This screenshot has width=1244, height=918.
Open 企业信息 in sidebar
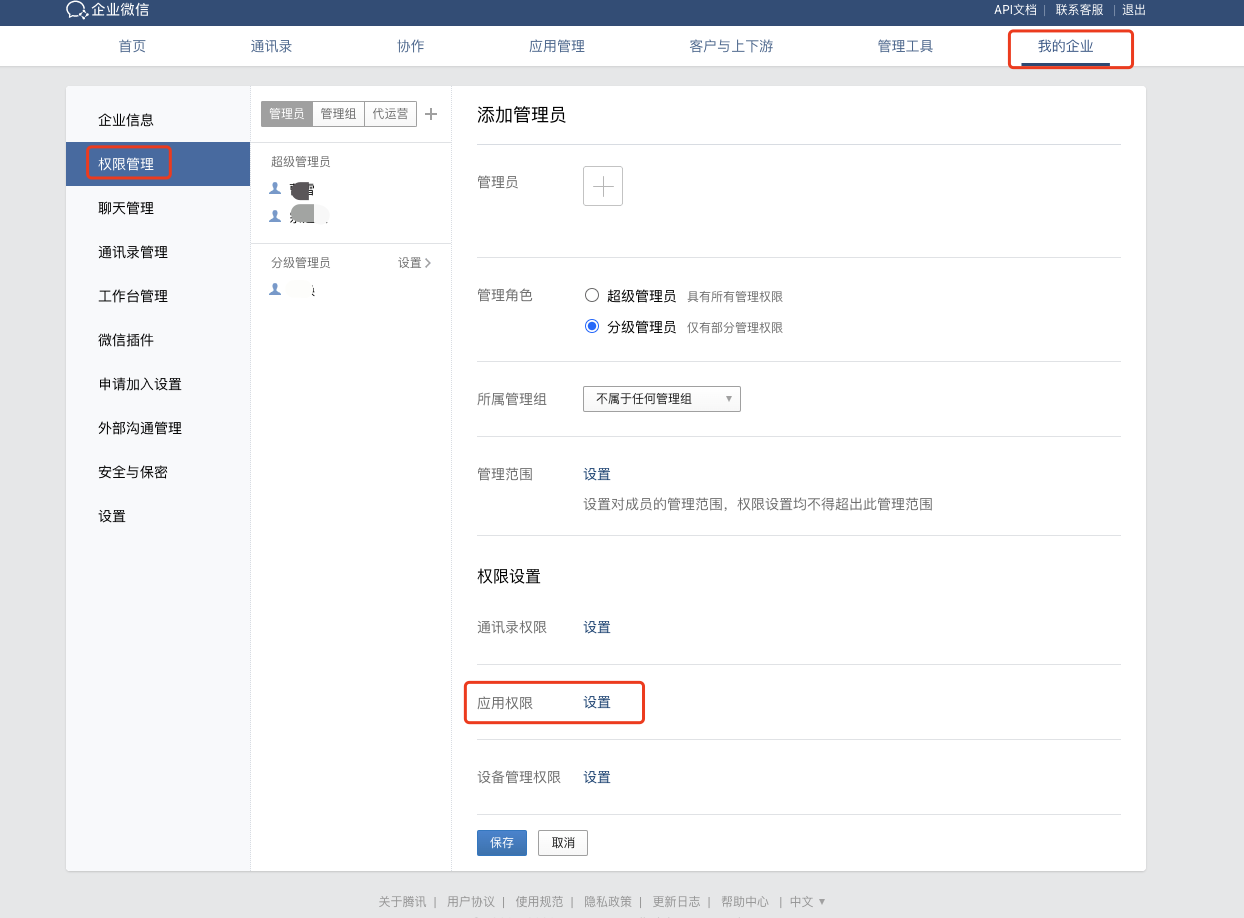pyautogui.click(x=158, y=120)
